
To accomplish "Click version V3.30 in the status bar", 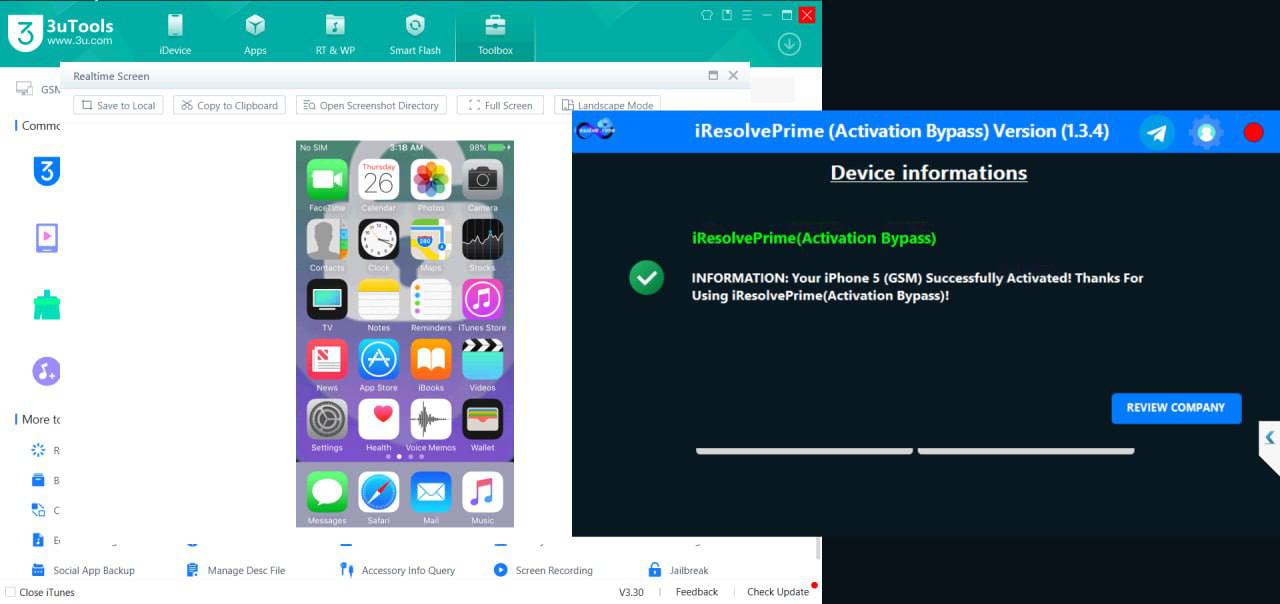I will (631, 592).
